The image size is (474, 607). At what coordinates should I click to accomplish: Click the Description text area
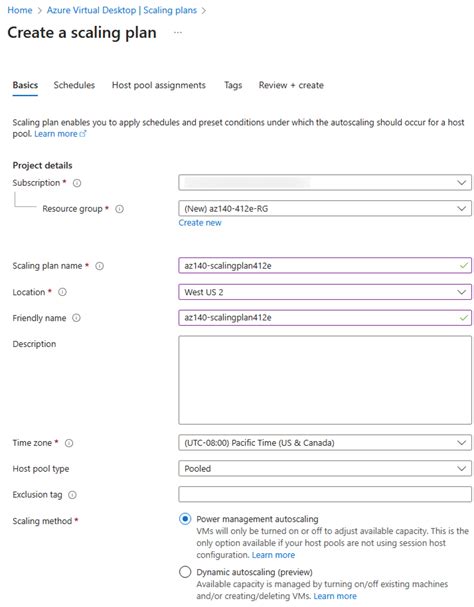[x=325, y=380]
